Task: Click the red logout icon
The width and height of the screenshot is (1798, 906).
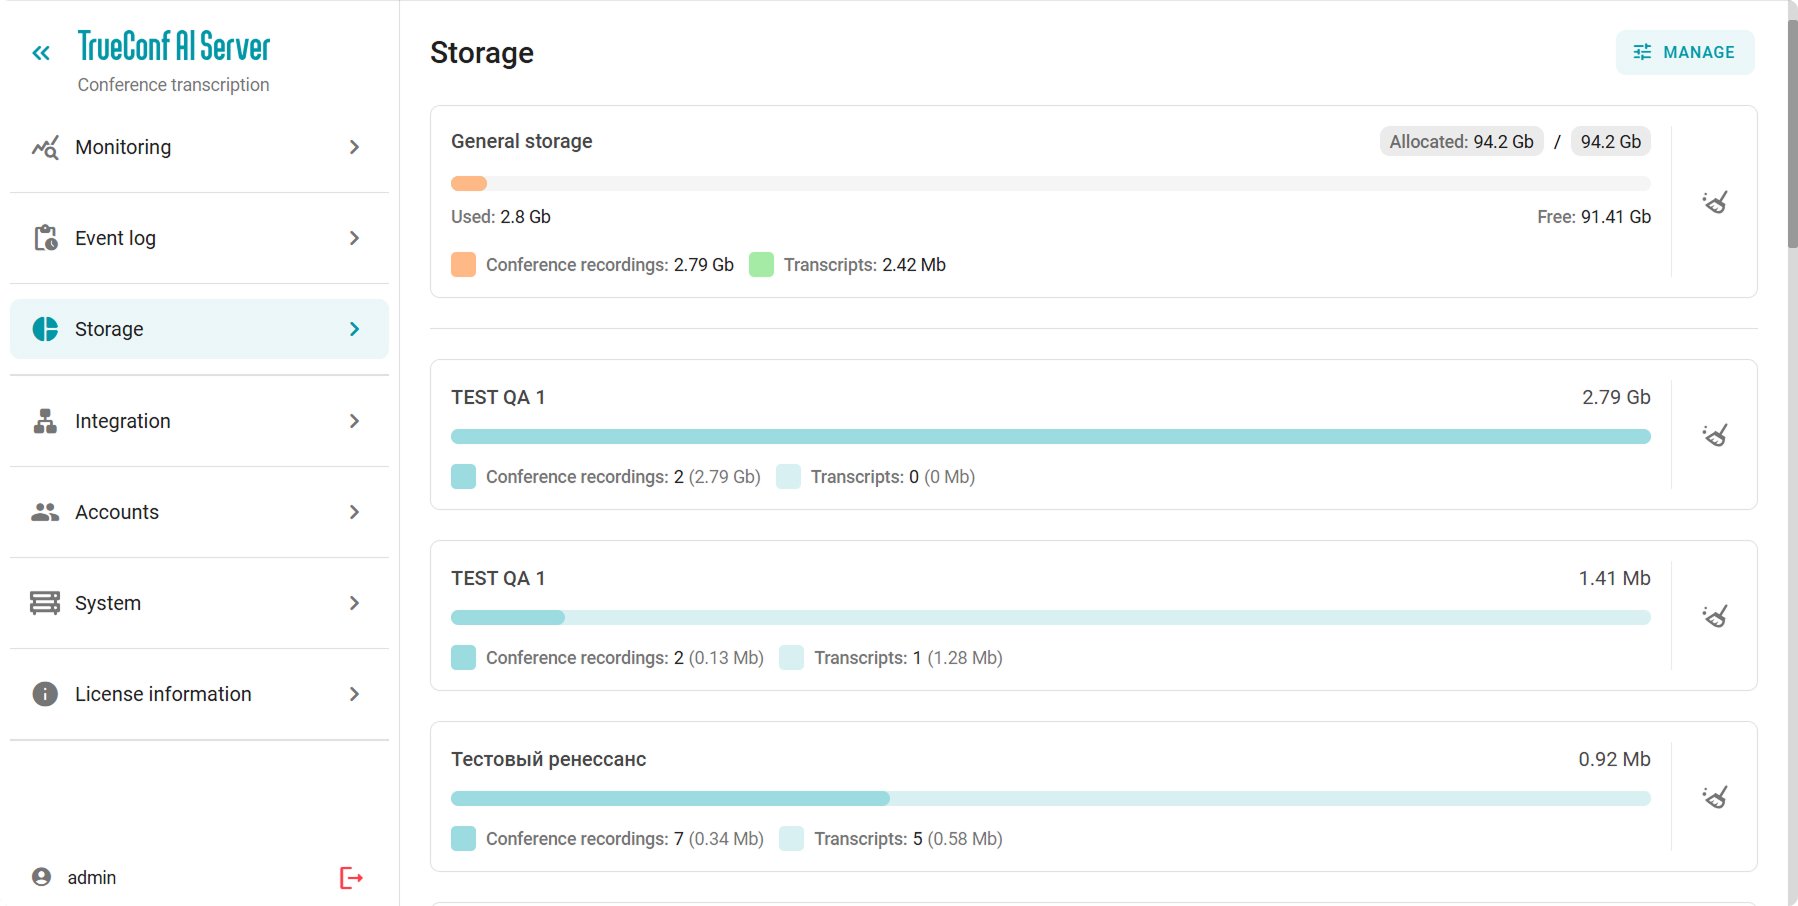Action: click(351, 878)
